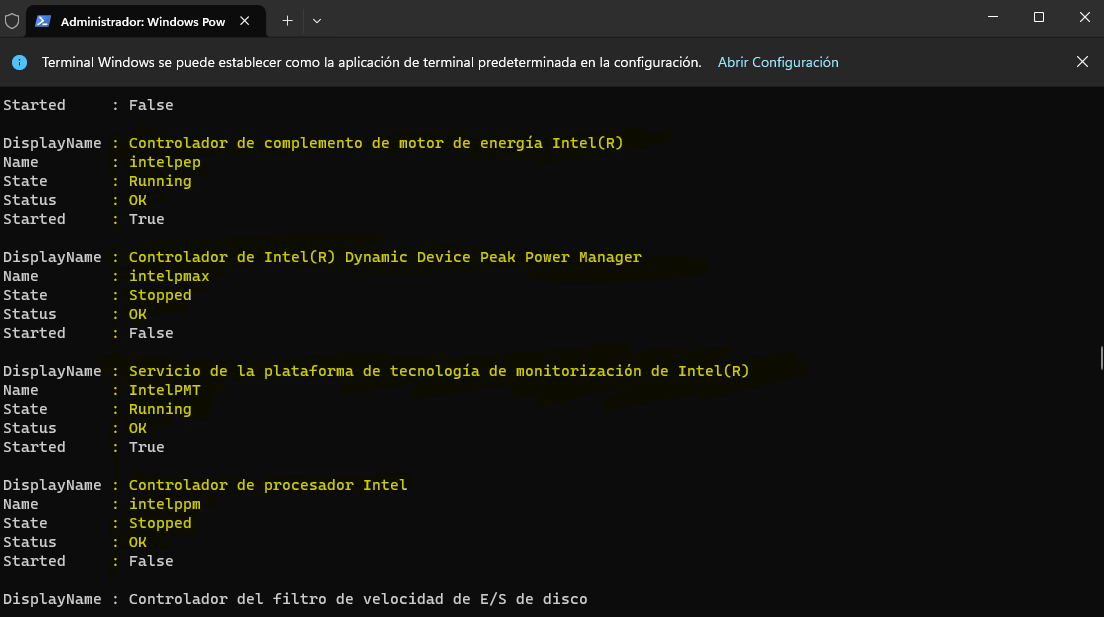Image resolution: width=1104 pixels, height=617 pixels.
Task: Close the Administrador PowerShell tab
Action: [244, 21]
